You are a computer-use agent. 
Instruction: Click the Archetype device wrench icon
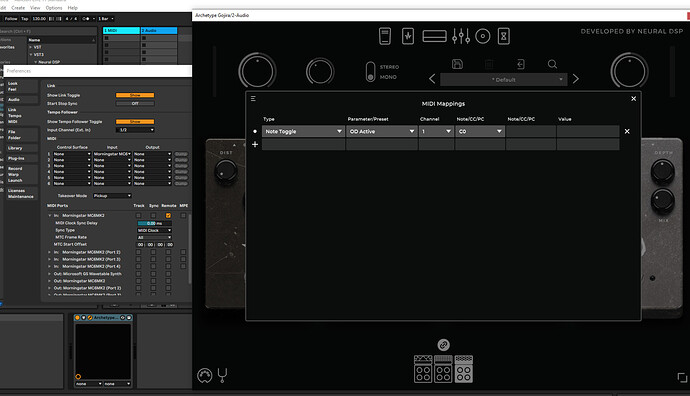[x=89, y=317]
